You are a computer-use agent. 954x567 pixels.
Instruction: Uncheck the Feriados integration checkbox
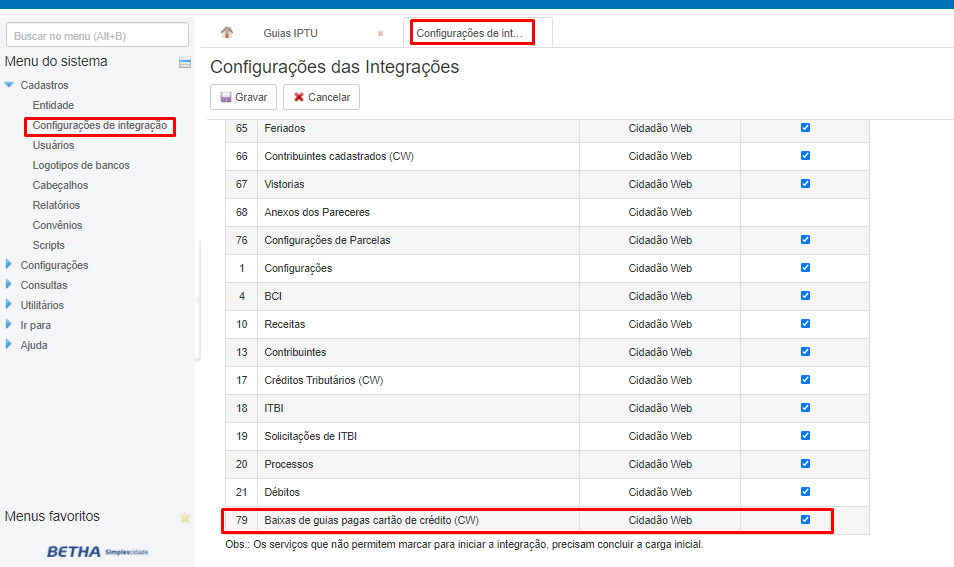click(805, 128)
